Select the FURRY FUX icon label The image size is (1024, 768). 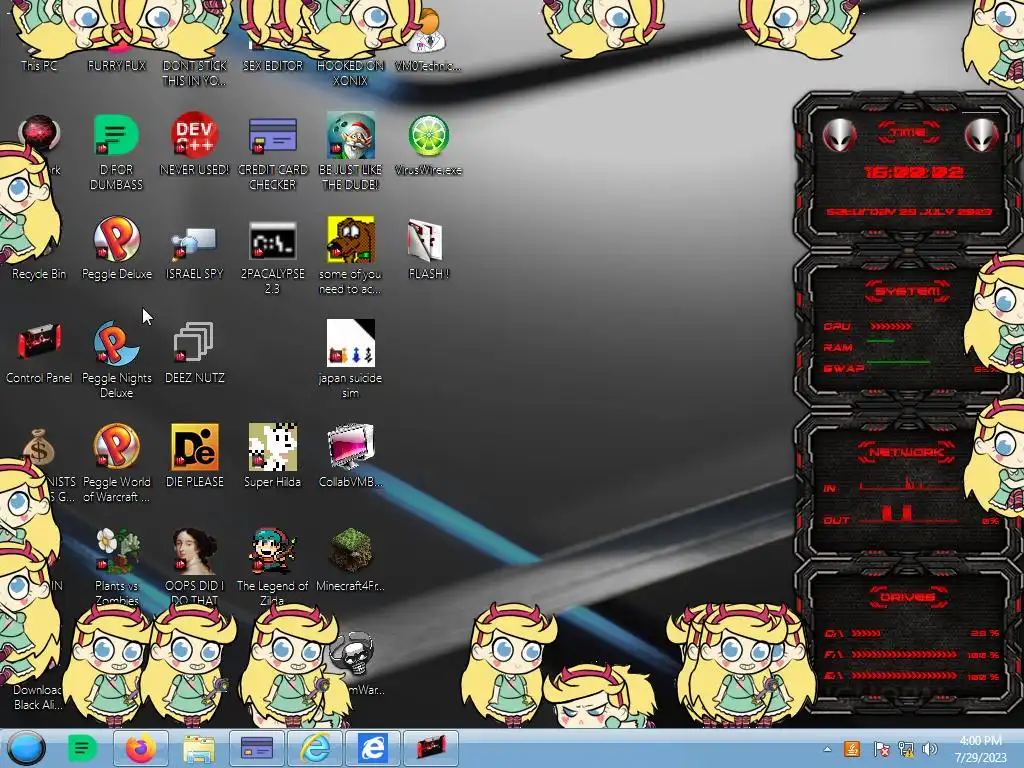pyautogui.click(x=116, y=66)
